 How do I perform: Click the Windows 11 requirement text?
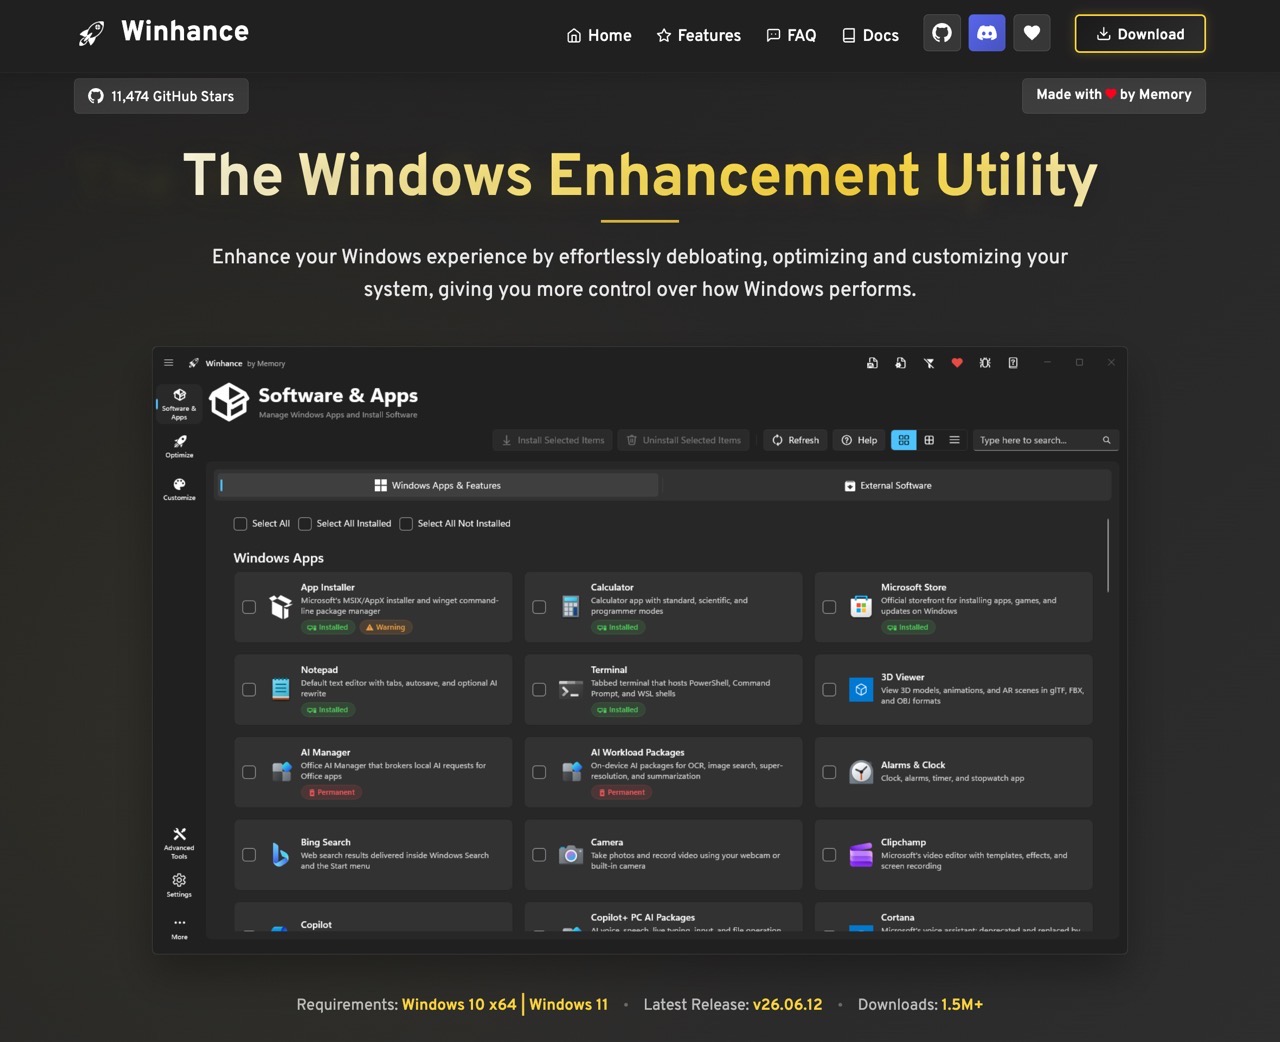coord(568,1004)
